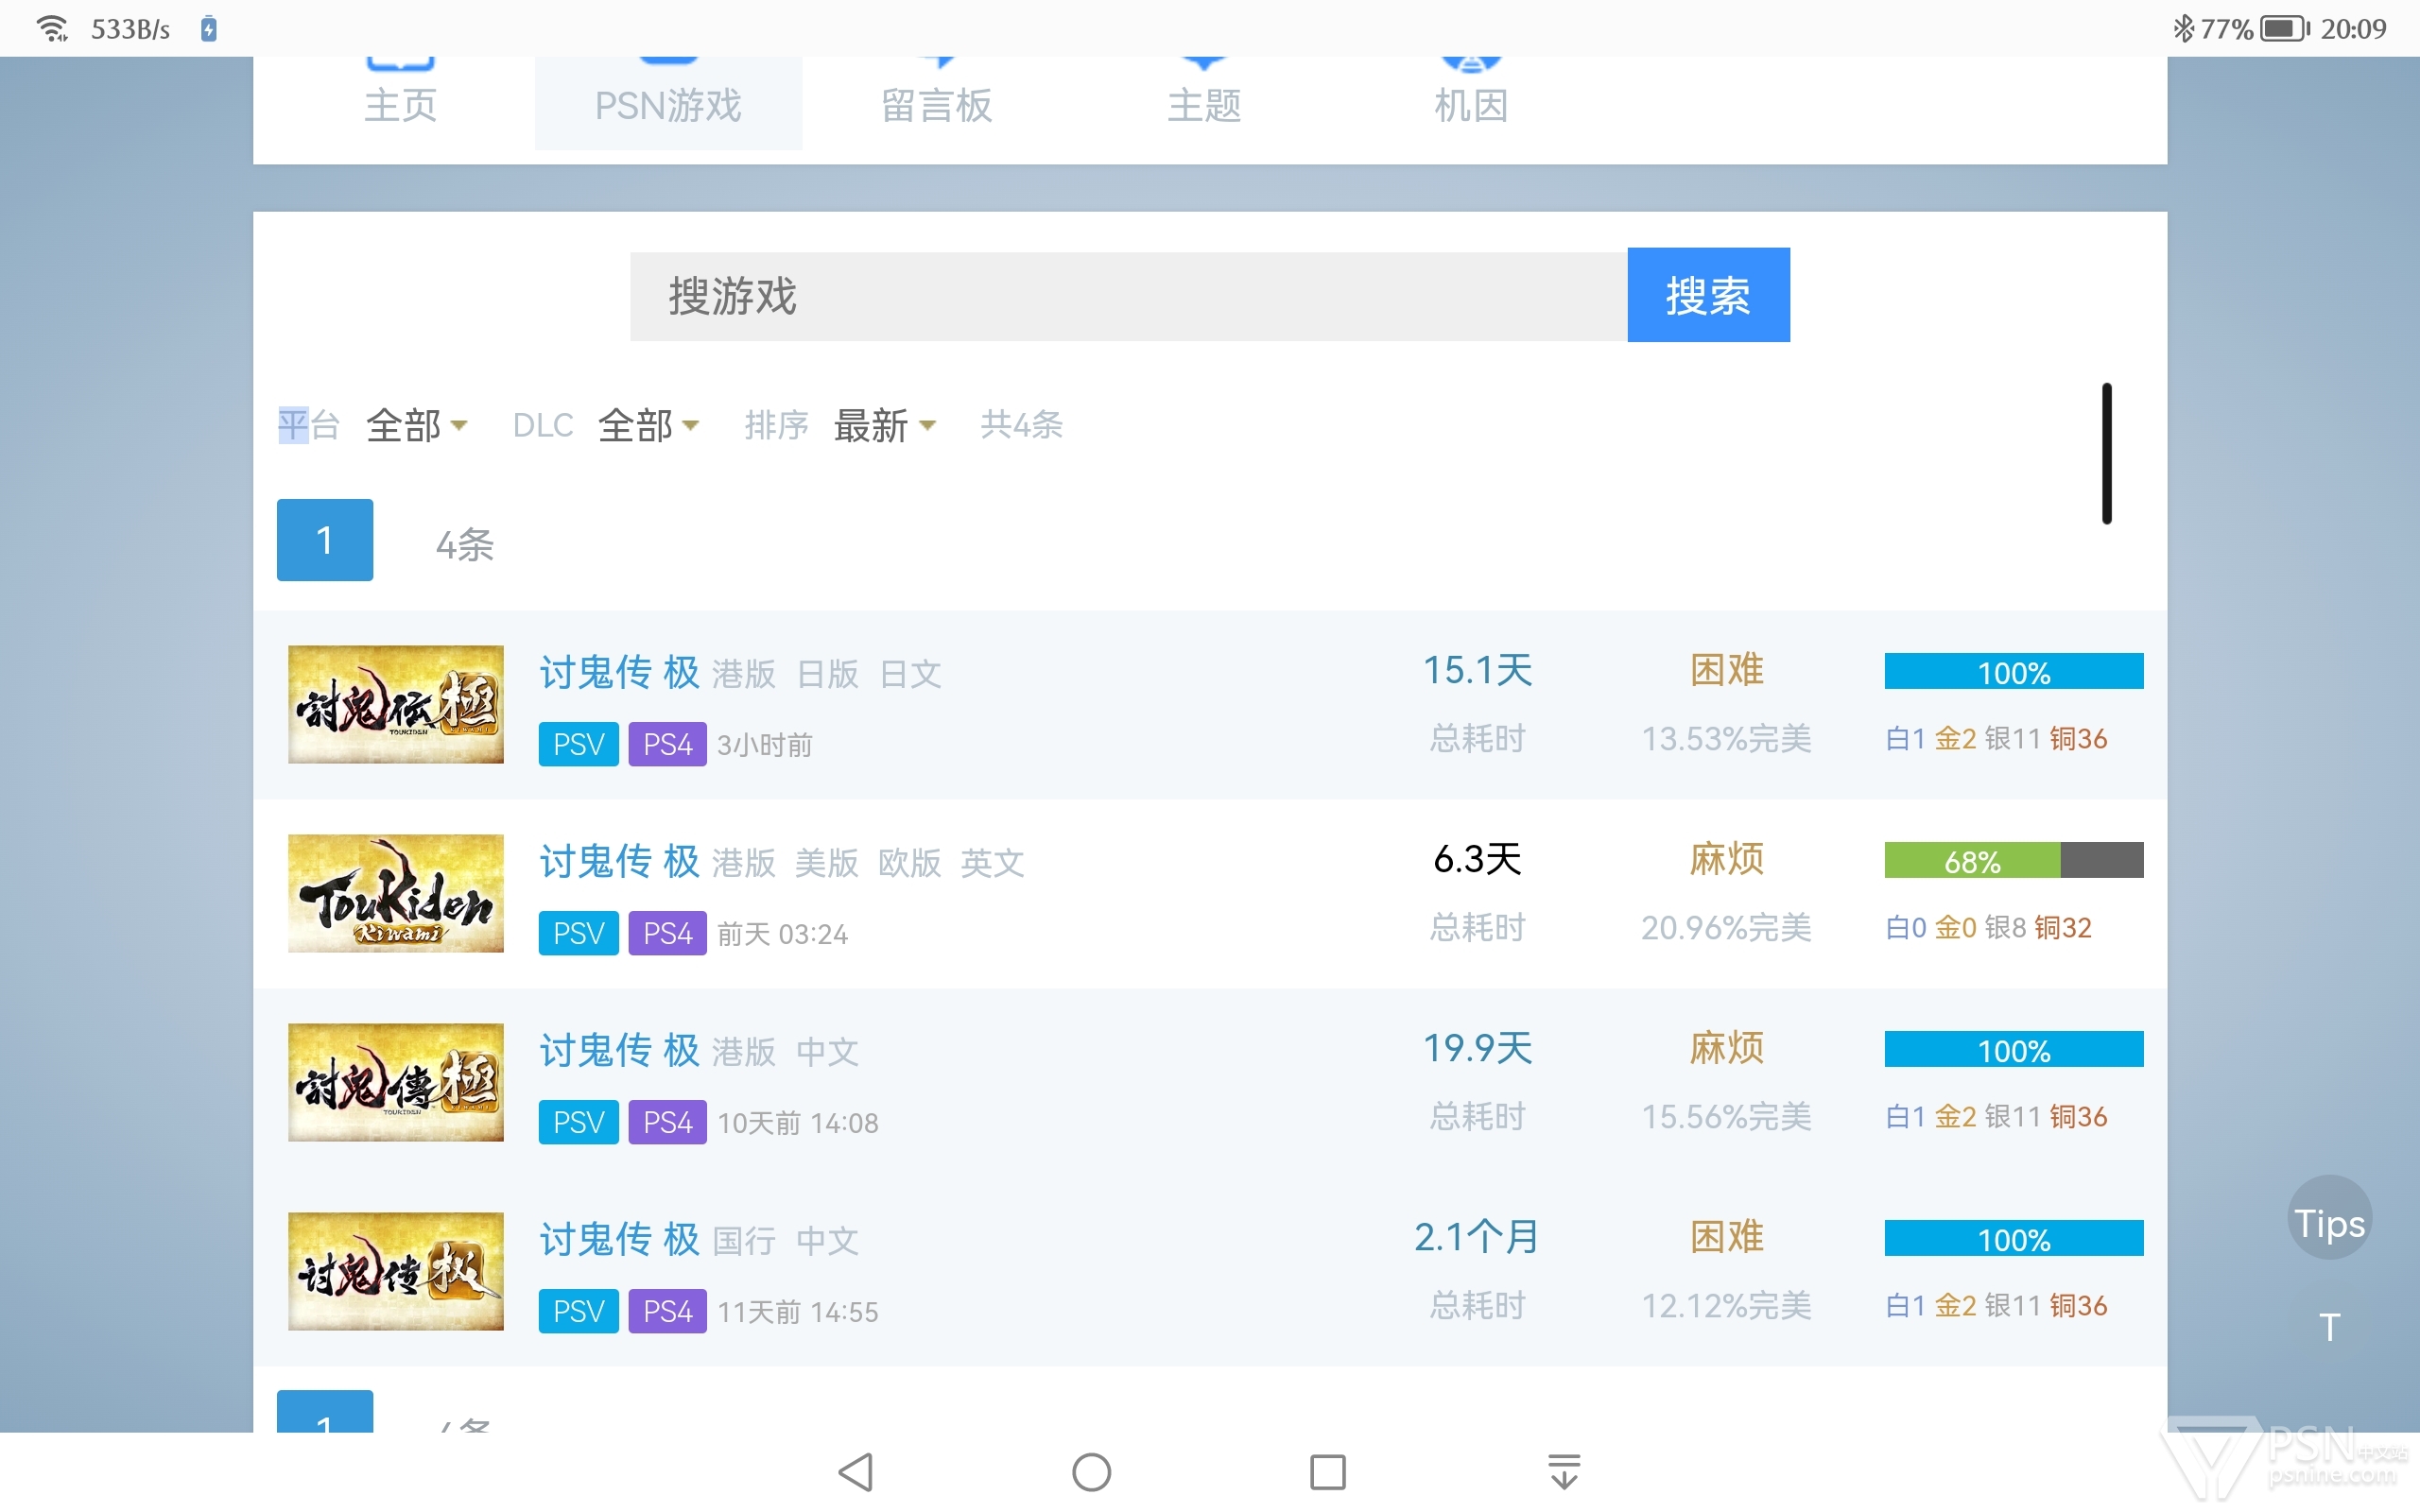Tap Android back navigation button
2420x1512 pixels.
pyautogui.click(x=856, y=1472)
